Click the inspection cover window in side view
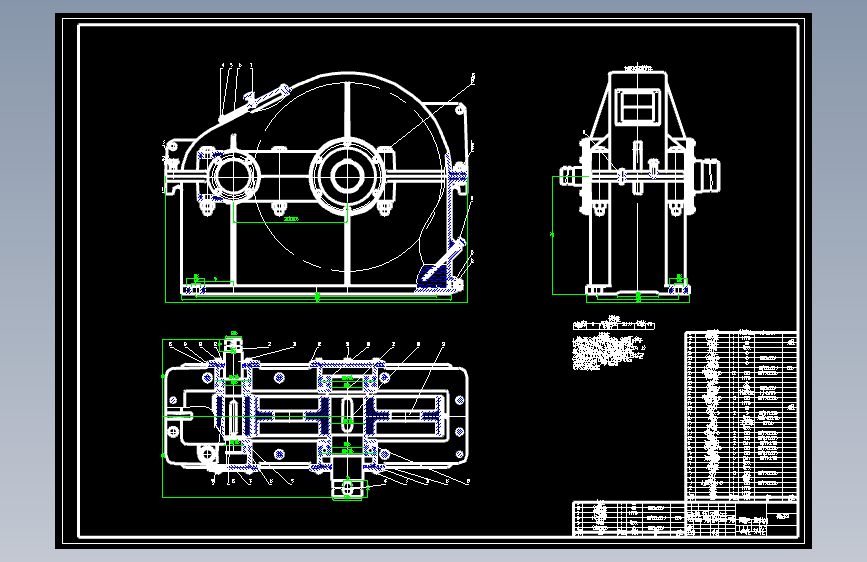The image size is (867, 562). (x=638, y=106)
